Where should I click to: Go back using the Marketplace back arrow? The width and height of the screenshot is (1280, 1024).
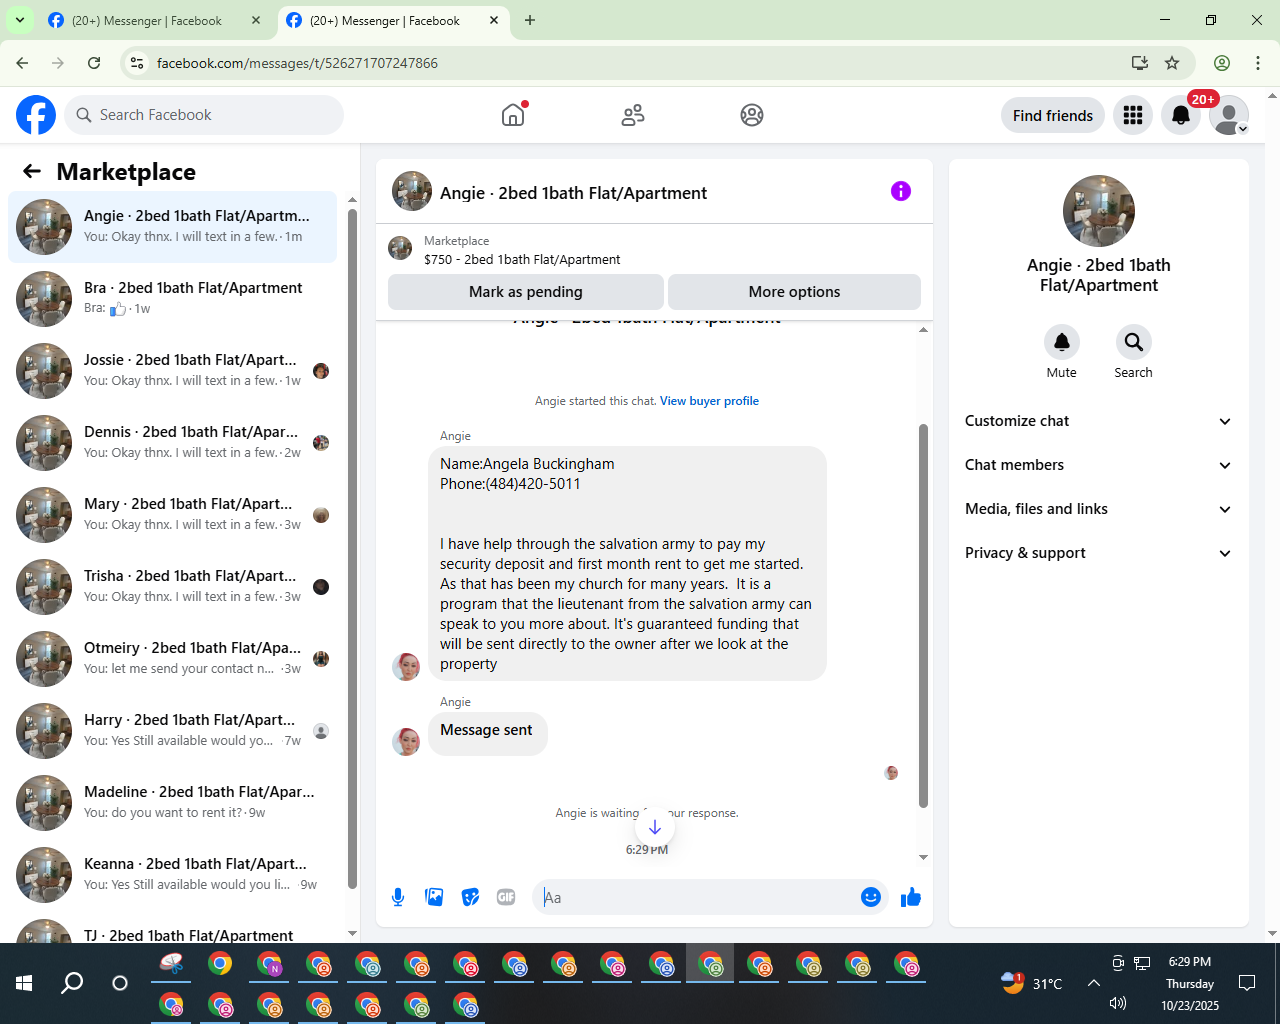click(32, 171)
